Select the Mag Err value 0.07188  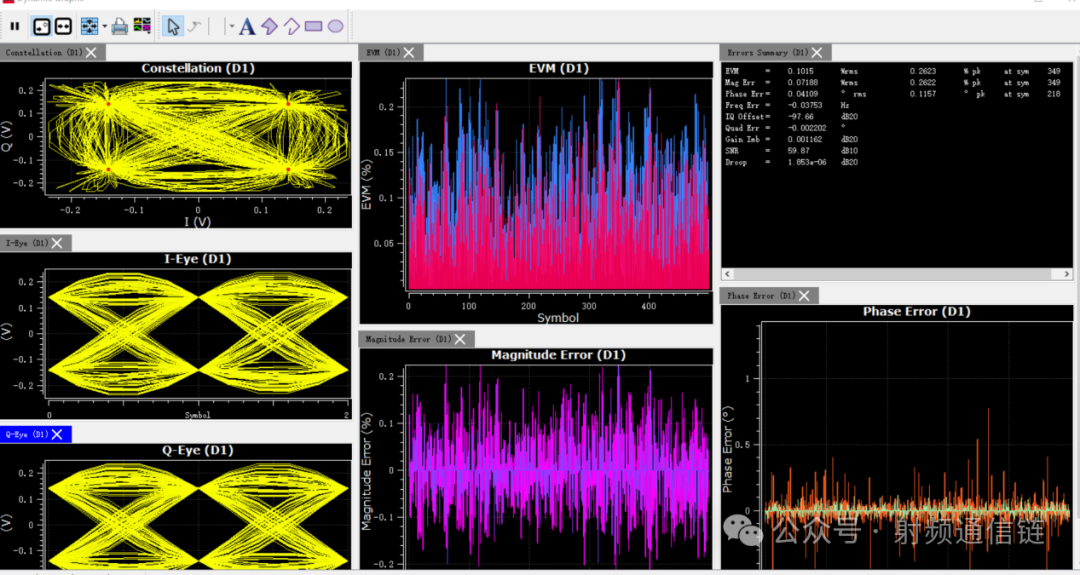click(802, 83)
